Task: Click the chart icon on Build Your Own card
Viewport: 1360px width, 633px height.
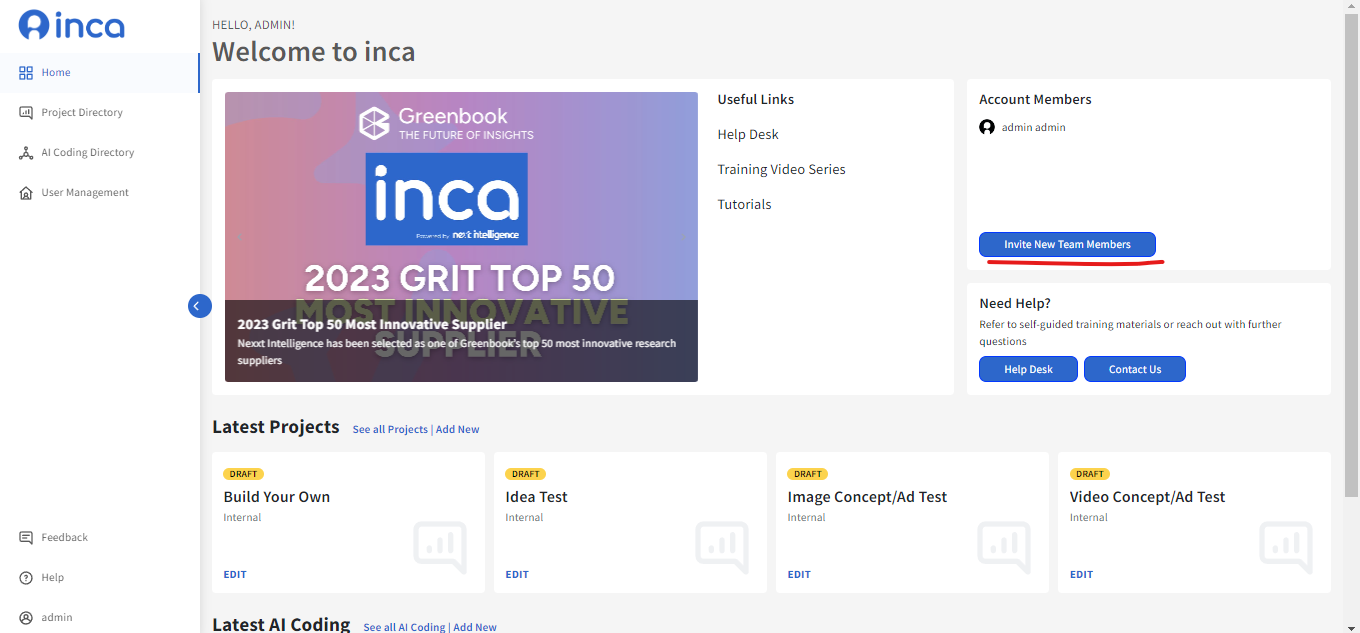Action: pyautogui.click(x=440, y=547)
